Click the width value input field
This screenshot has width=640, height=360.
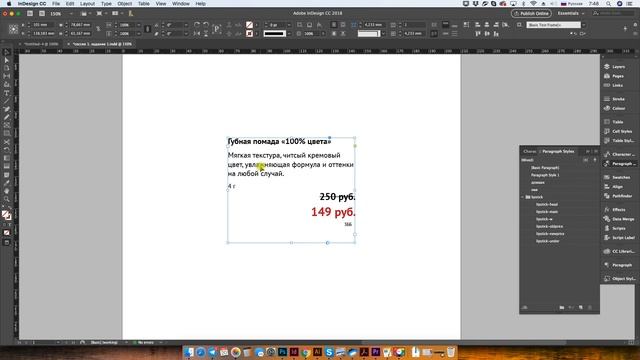click(80, 25)
